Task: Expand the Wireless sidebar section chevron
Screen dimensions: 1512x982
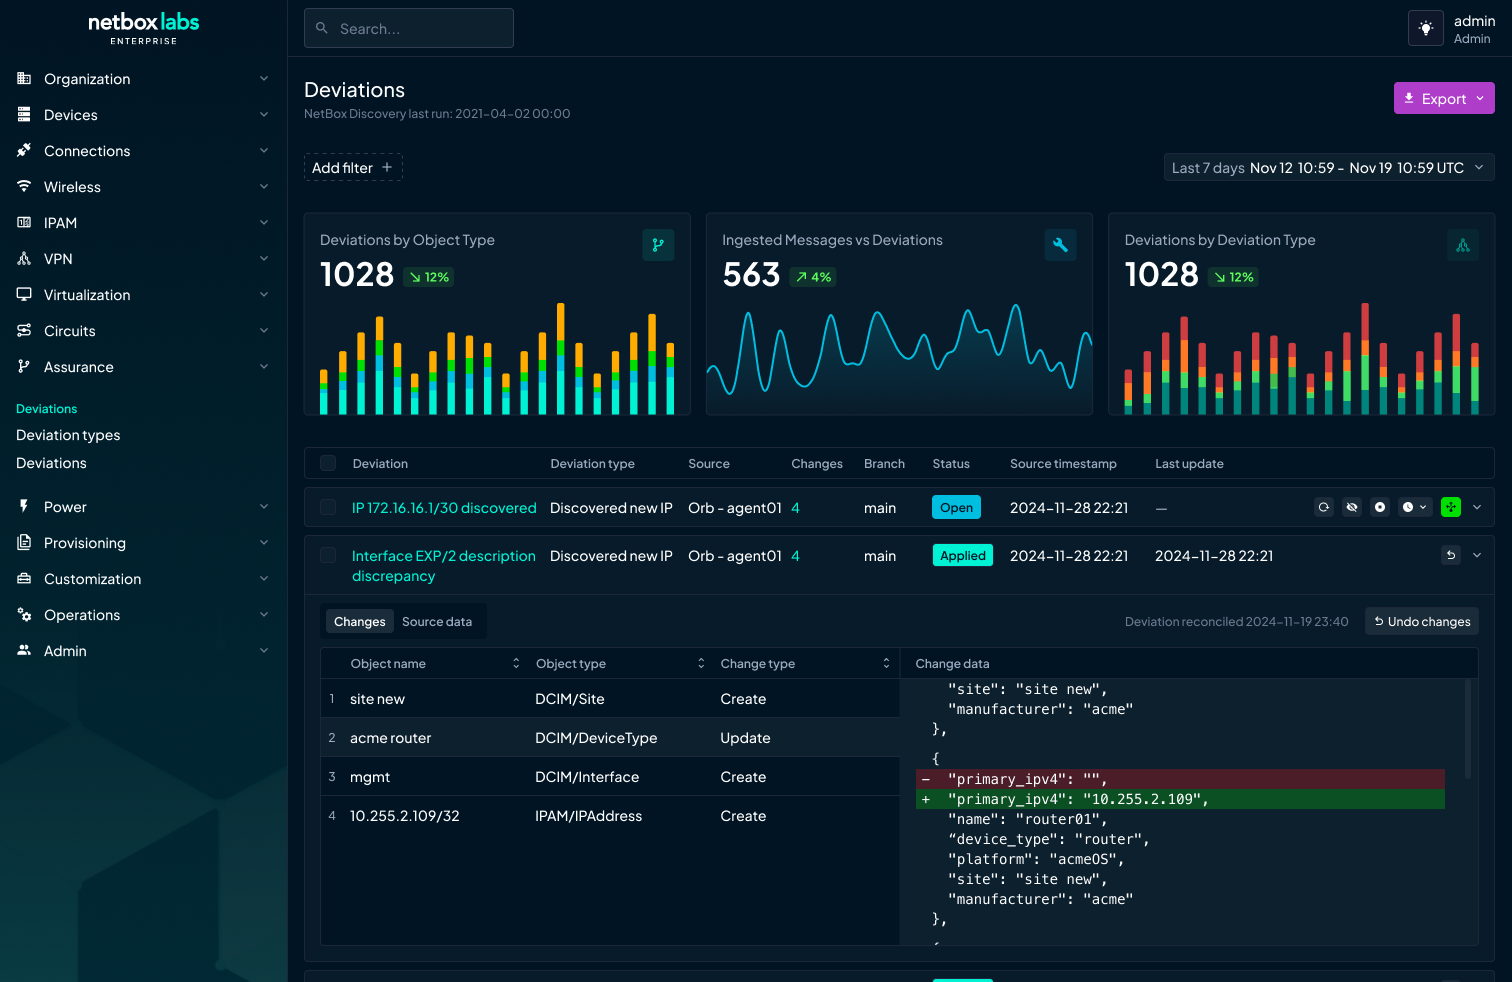Action: [264, 187]
